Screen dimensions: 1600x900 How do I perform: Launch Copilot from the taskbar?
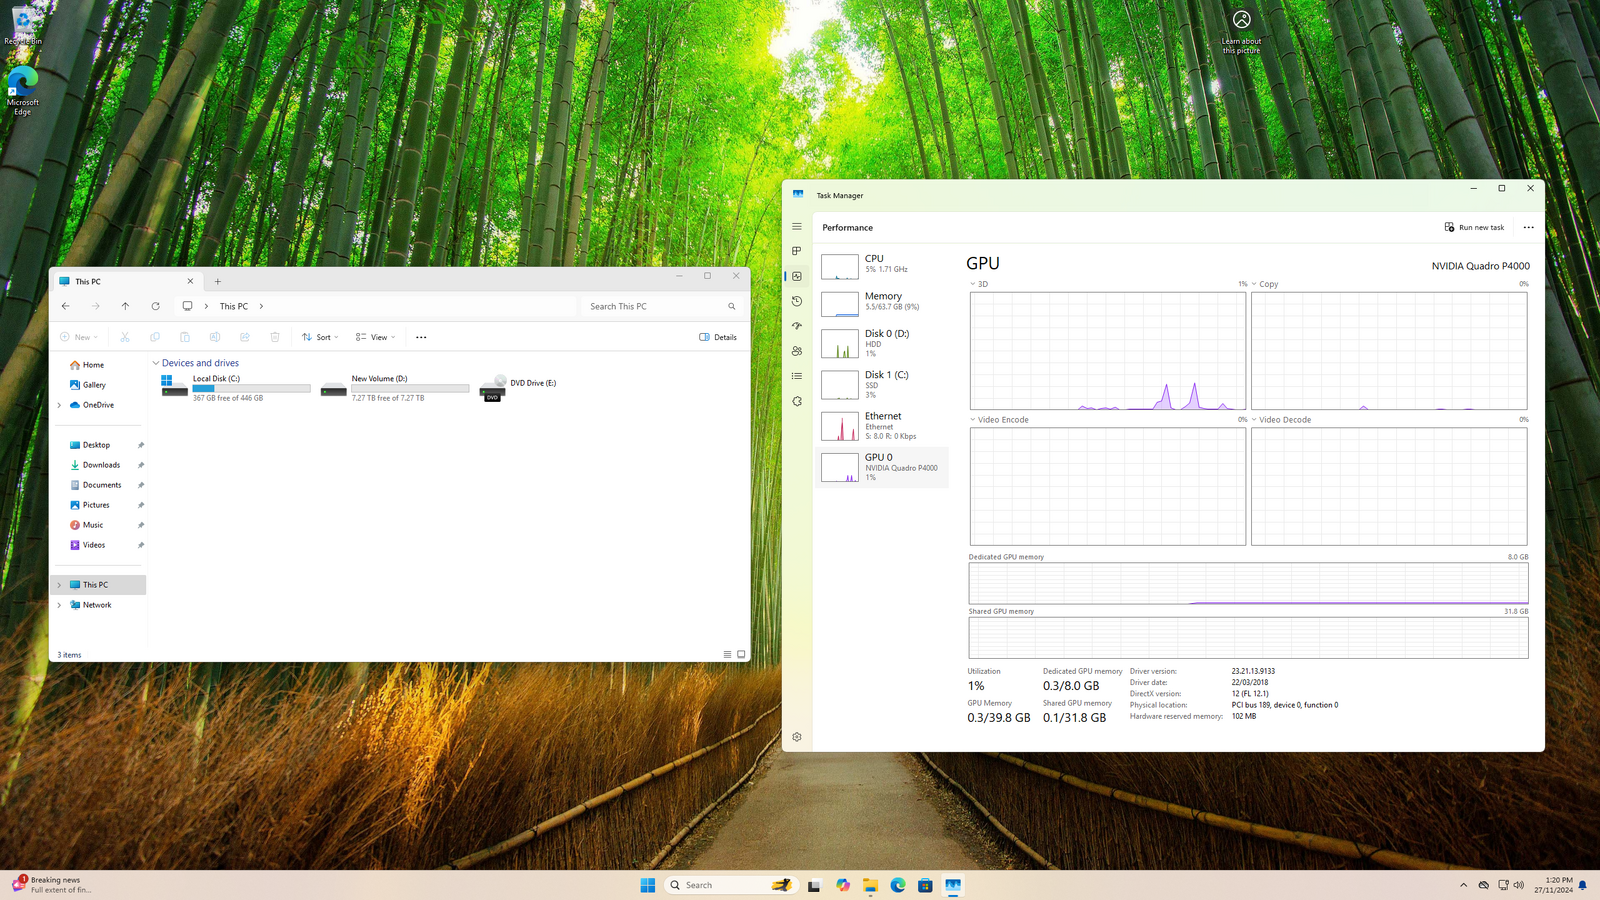tap(843, 885)
